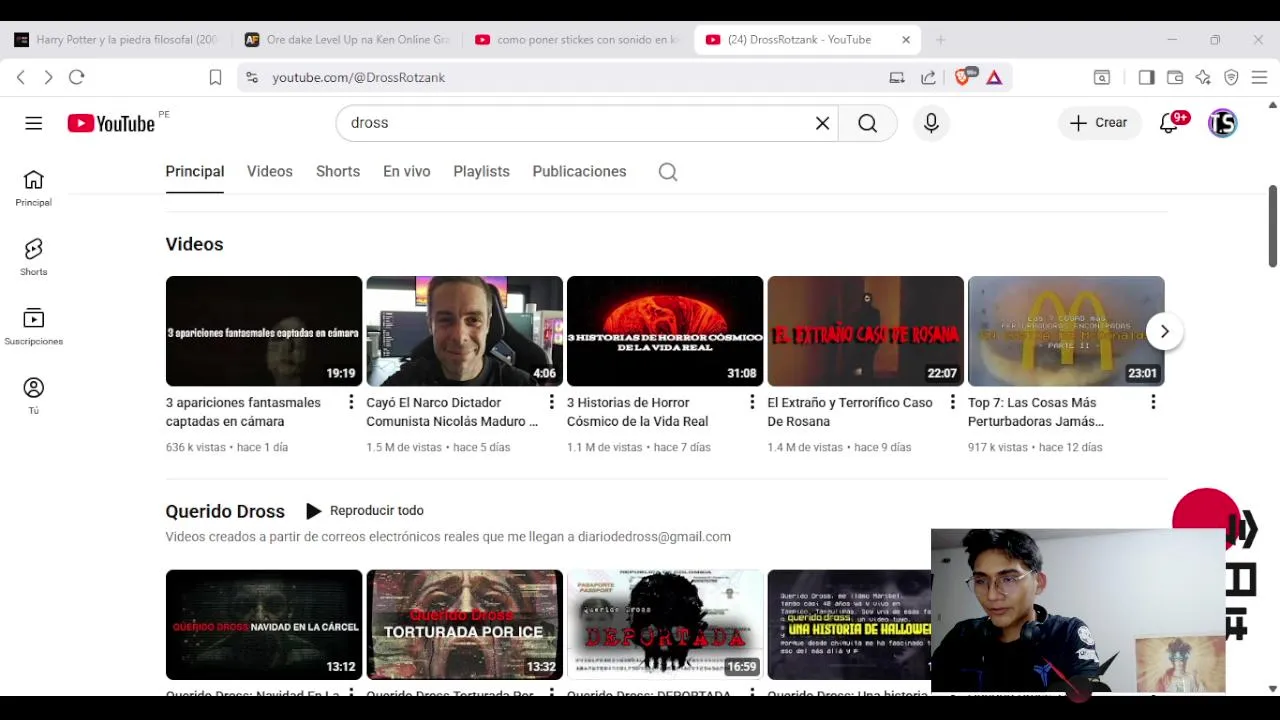Click title 3 Historias de Horror Cósmico

pyautogui.click(x=637, y=412)
